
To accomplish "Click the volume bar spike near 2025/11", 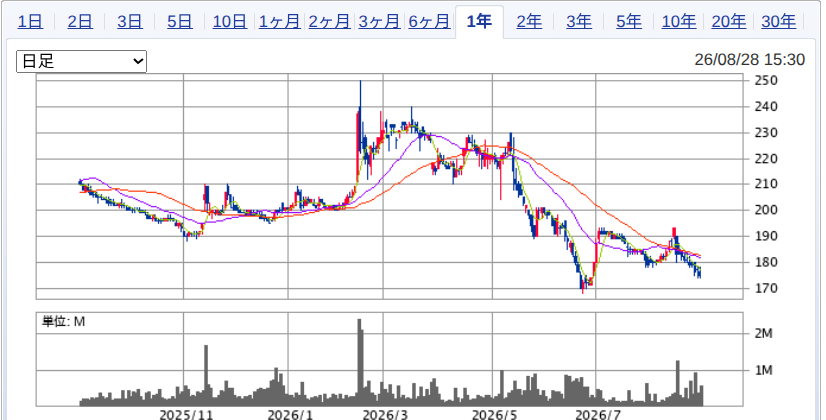I will (x=206, y=376).
